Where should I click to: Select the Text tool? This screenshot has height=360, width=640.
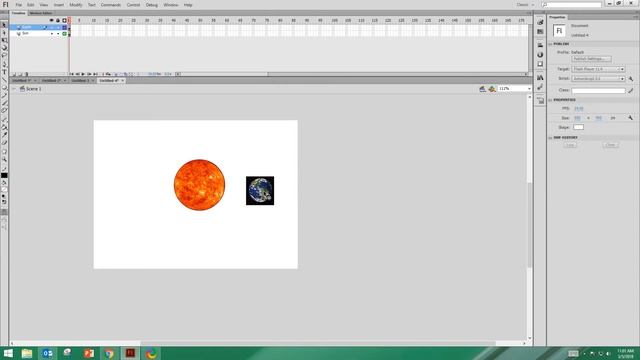tap(4, 72)
